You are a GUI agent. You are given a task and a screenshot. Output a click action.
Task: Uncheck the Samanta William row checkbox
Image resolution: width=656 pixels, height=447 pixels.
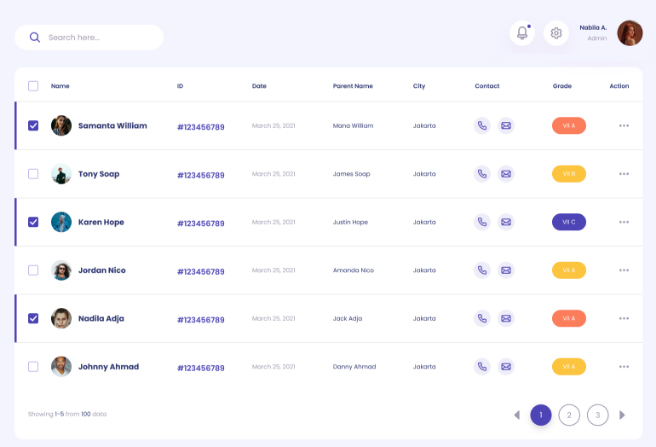(x=33, y=126)
